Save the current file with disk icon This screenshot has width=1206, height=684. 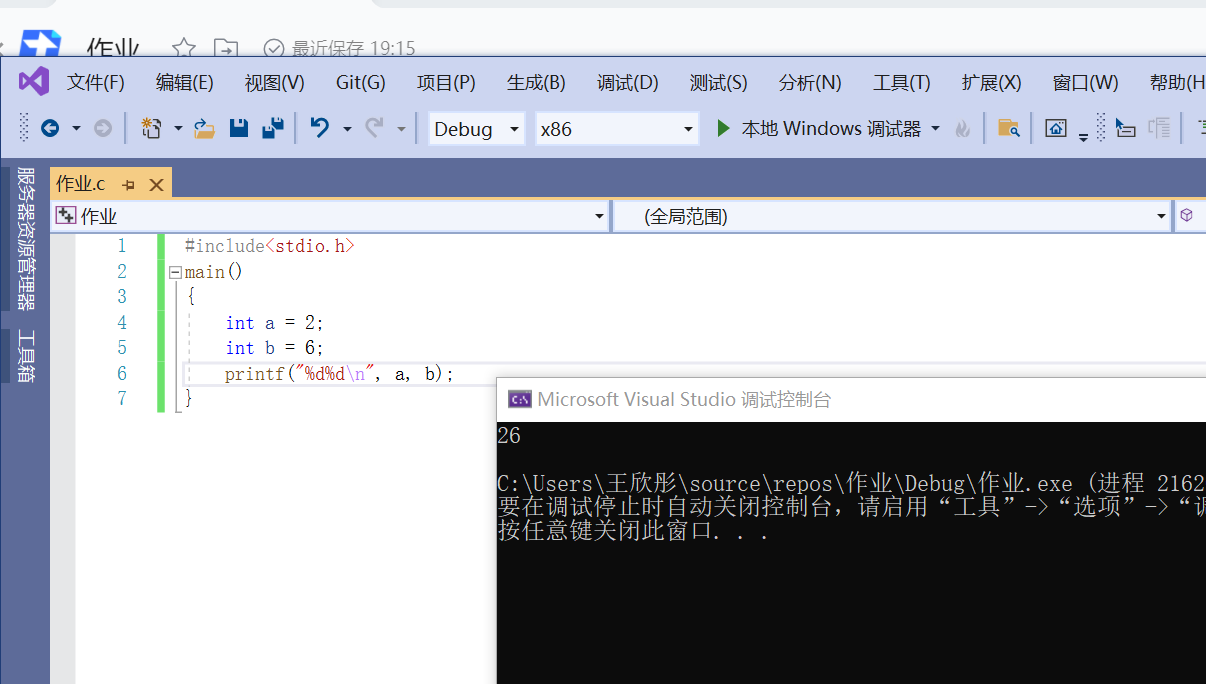[x=238, y=128]
